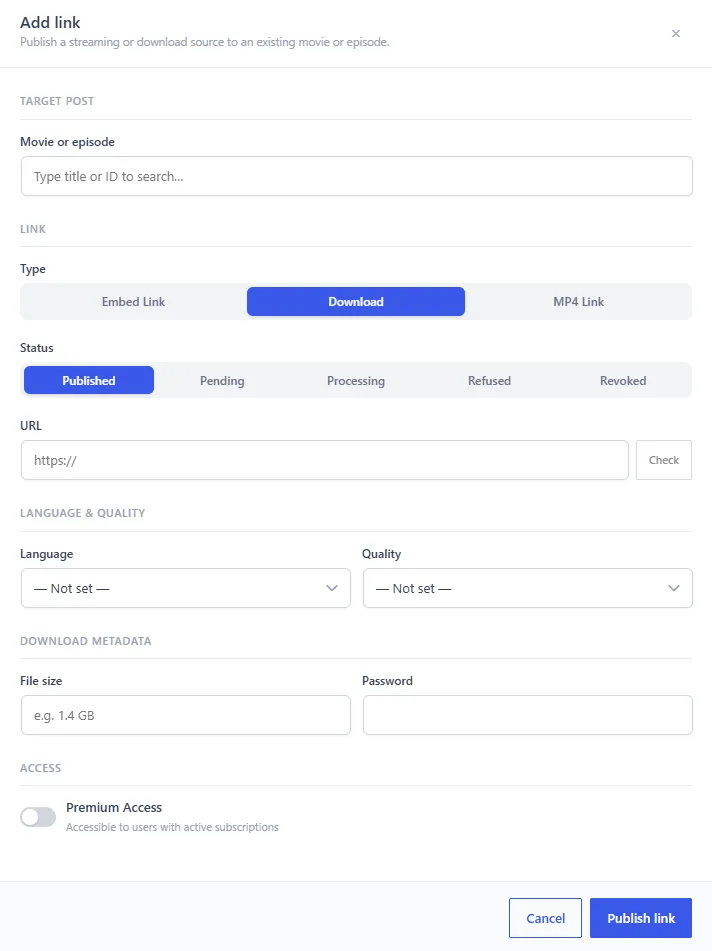Click the 'Add link' dialog title

click(x=50, y=22)
